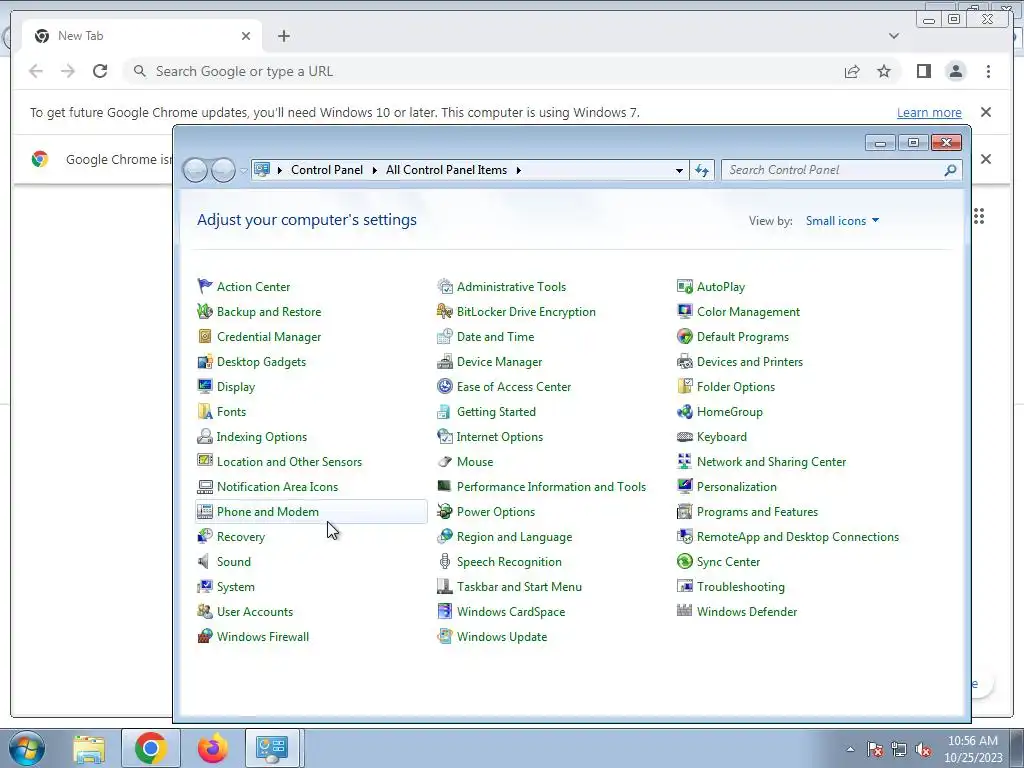Screen dimensions: 1024x768
Task: Open Credential Manager safe icon
Action: (x=205, y=336)
